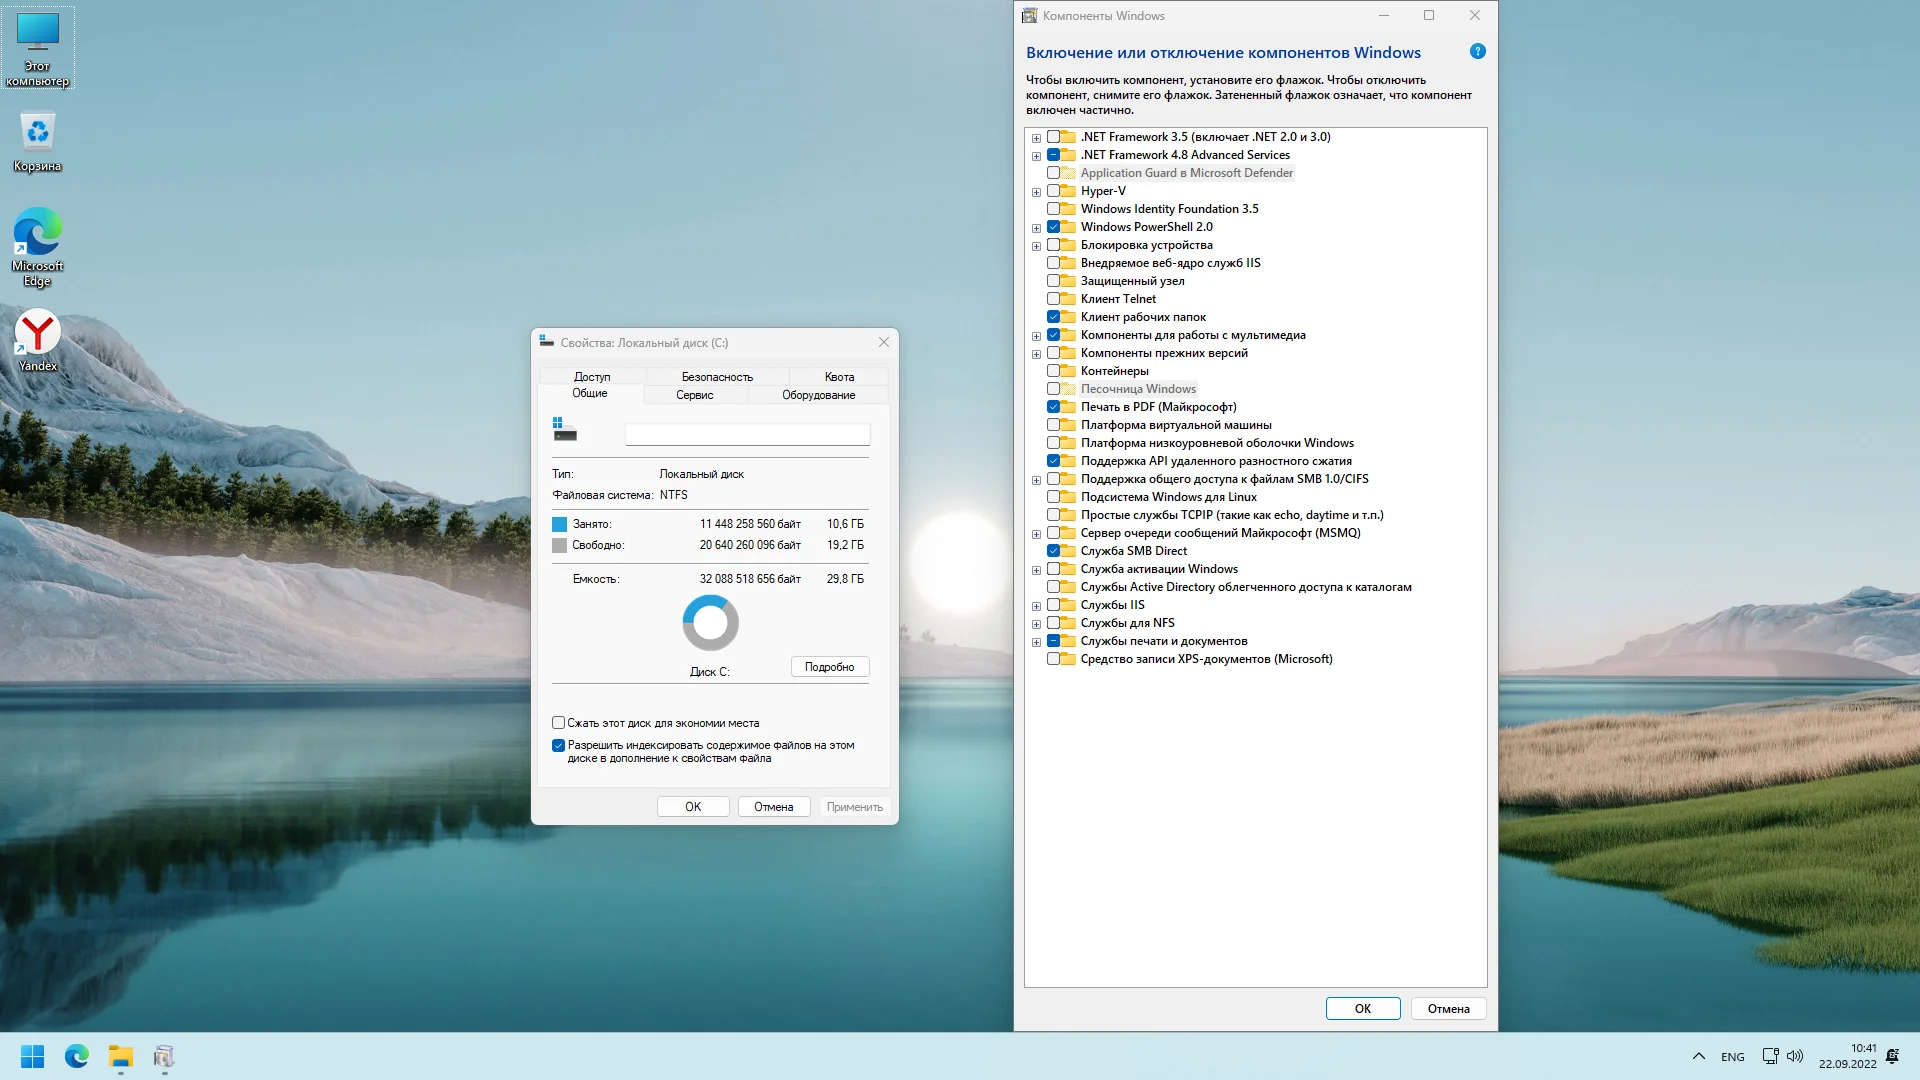Click Edge icon in the taskbar
Viewport: 1920px width, 1080px height.
tap(77, 1056)
